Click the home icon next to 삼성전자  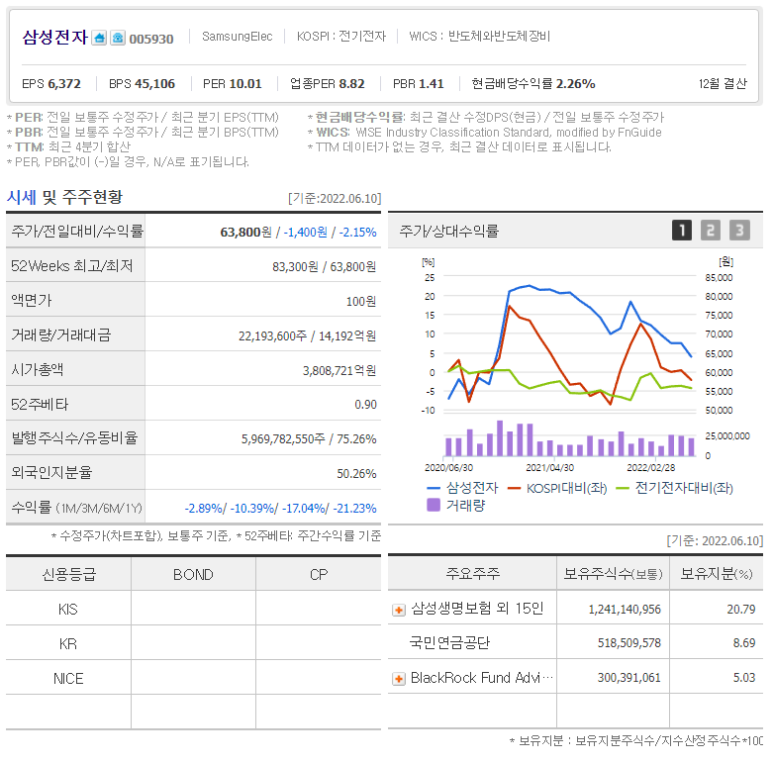pyautogui.click(x=99, y=38)
